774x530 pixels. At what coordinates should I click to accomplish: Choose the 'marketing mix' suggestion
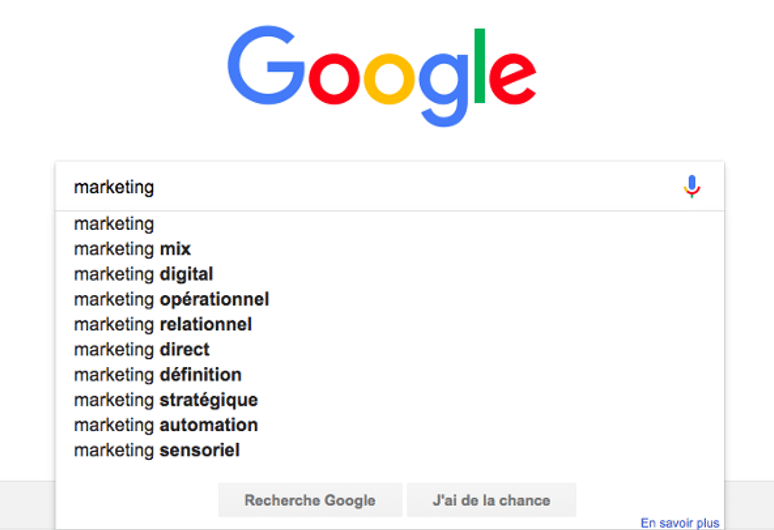132,249
